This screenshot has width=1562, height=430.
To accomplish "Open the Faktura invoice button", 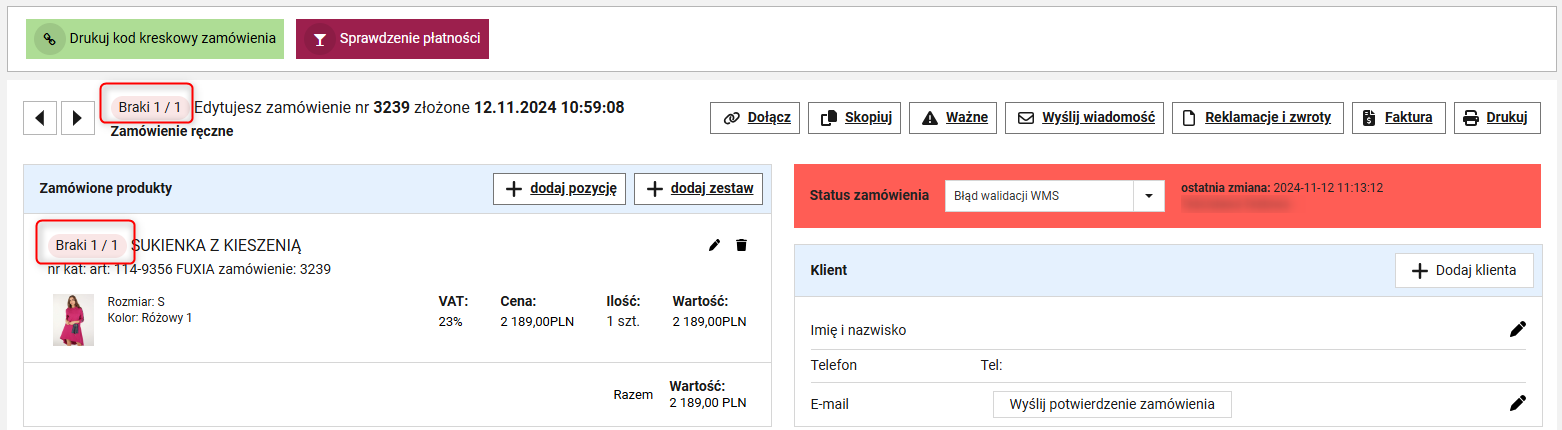I will point(1397,117).
